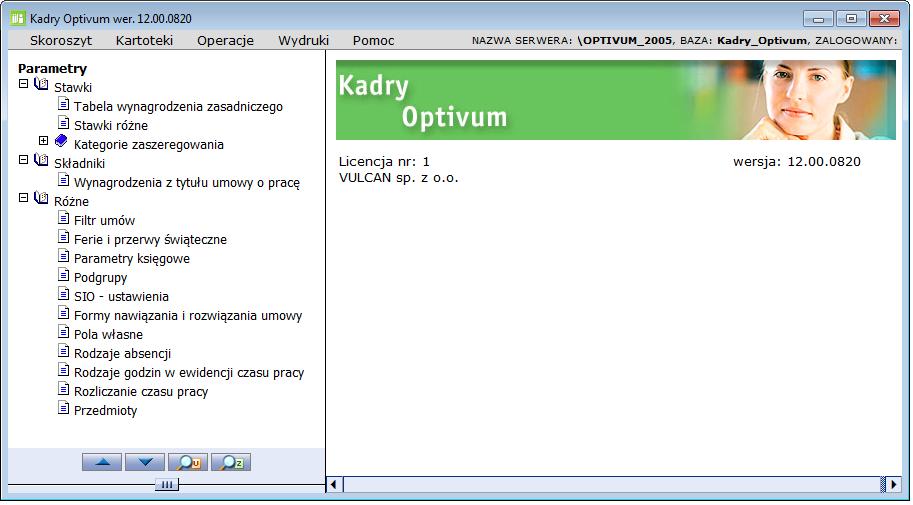The image size is (913, 505).
Task: Click the horizontal scrollbar right arrow
Action: [893, 484]
